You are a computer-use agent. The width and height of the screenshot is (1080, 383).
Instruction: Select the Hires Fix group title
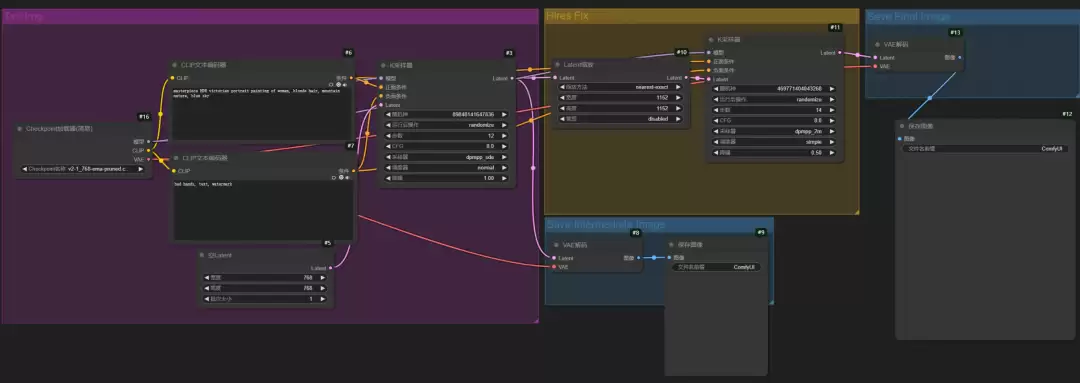[x=568, y=15]
